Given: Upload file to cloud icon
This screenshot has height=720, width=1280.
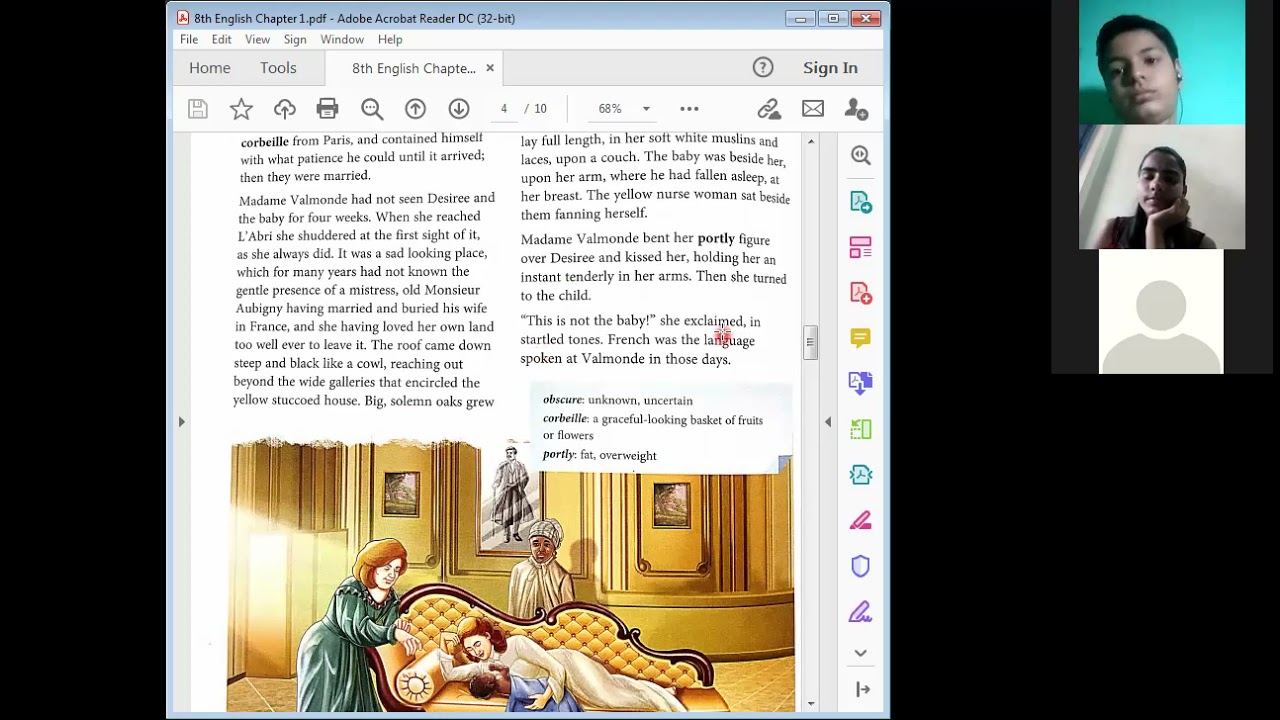Looking at the screenshot, I should tap(285, 109).
